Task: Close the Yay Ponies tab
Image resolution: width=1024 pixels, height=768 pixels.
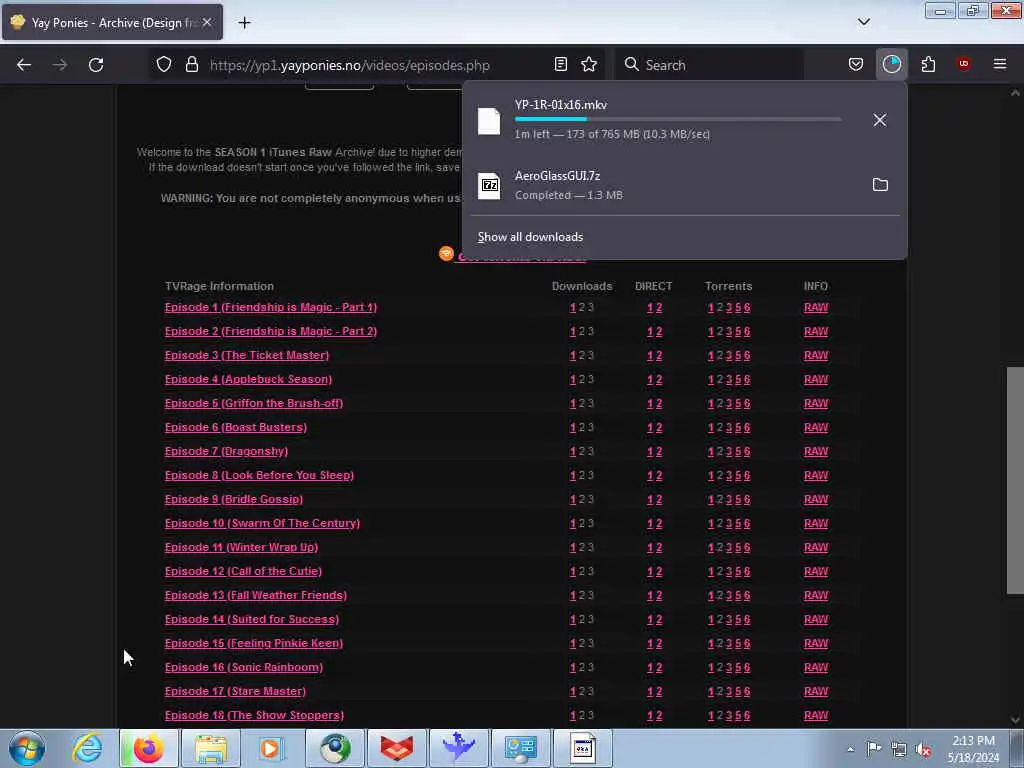Action: [207, 22]
